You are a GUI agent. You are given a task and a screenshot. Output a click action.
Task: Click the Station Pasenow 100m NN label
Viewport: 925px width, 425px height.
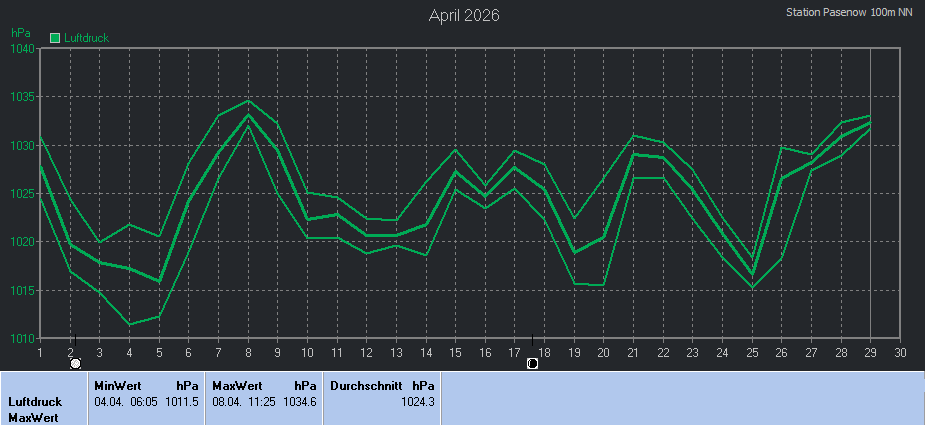[849, 13]
